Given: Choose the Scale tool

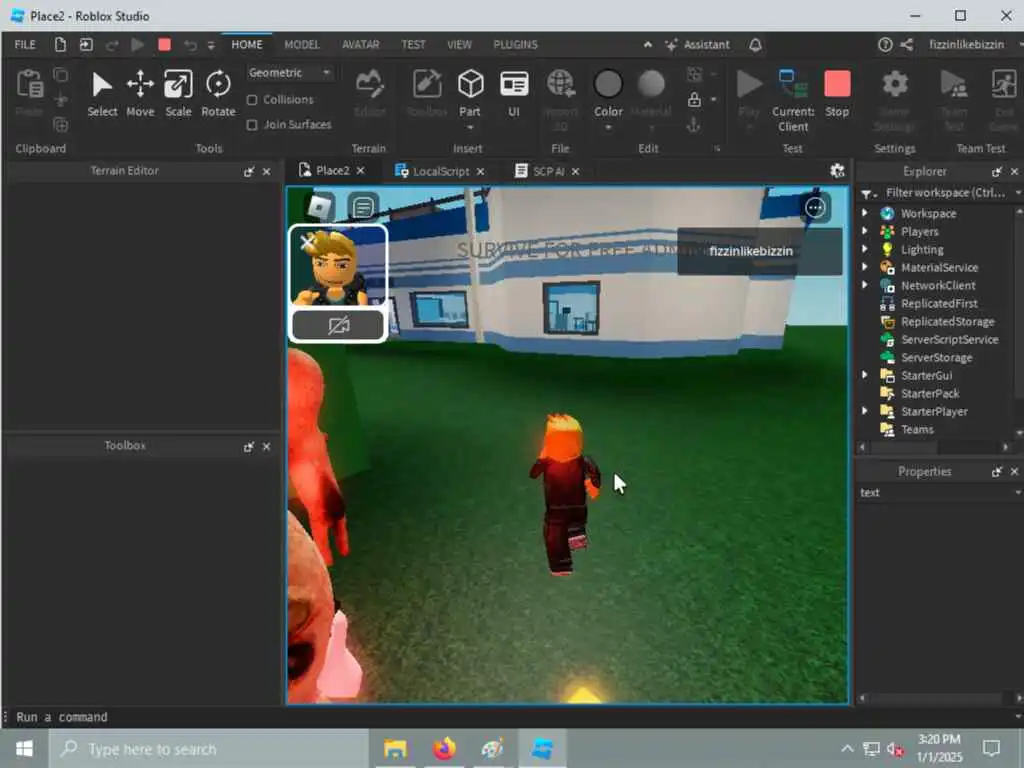Looking at the screenshot, I should (x=178, y=93).
